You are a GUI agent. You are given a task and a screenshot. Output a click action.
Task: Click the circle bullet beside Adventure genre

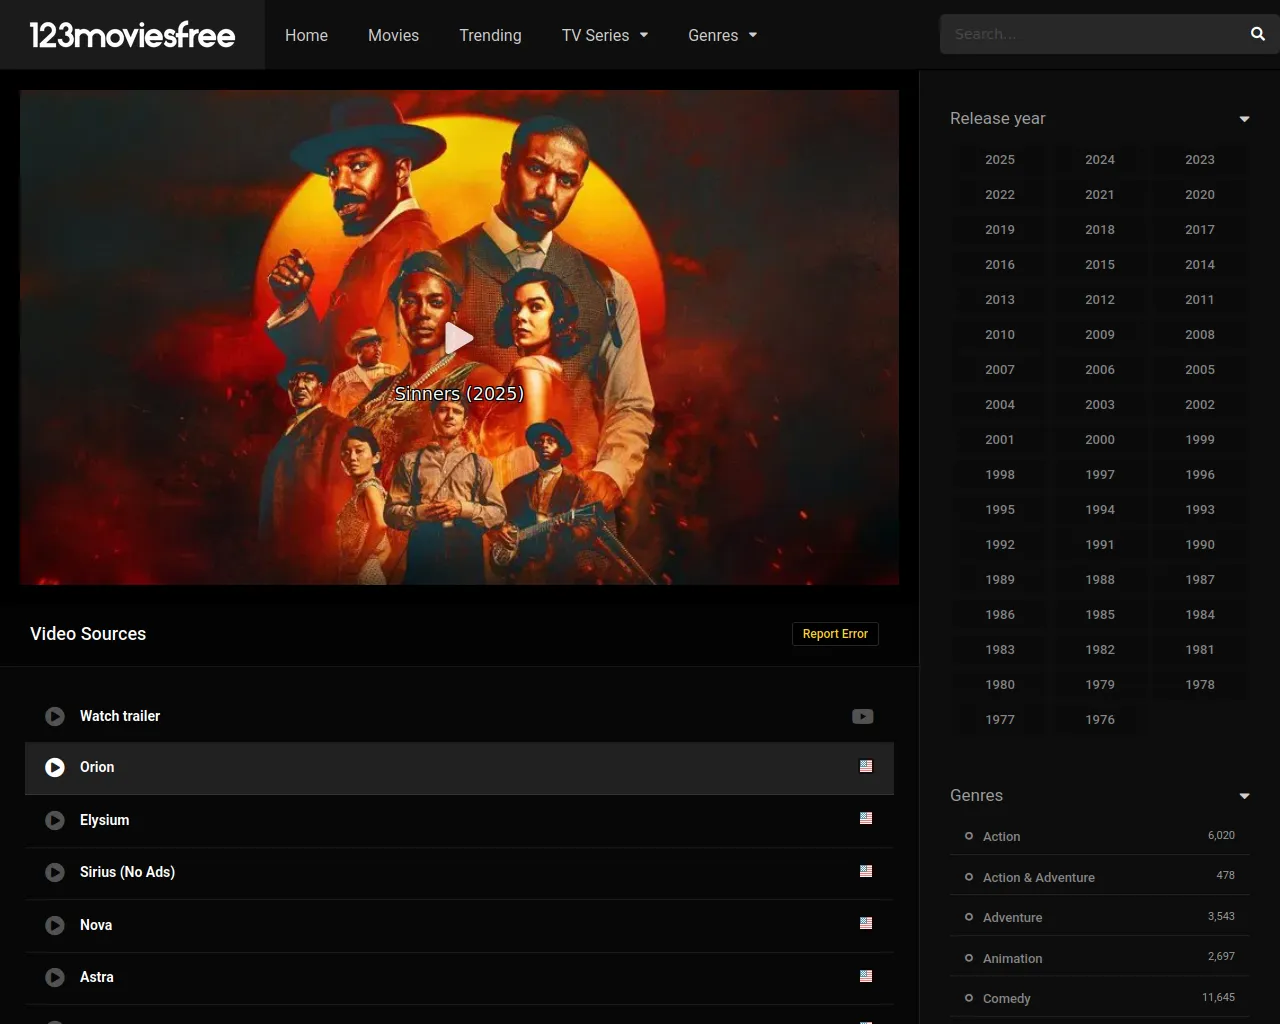[969, 917]
